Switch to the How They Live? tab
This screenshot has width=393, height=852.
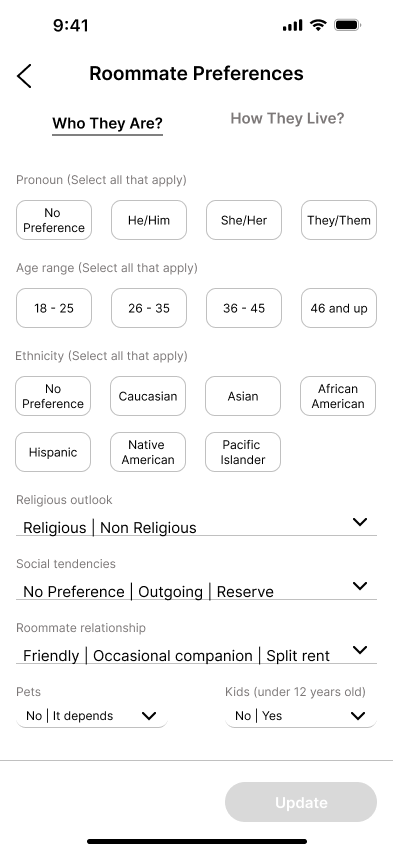[287, 118]
